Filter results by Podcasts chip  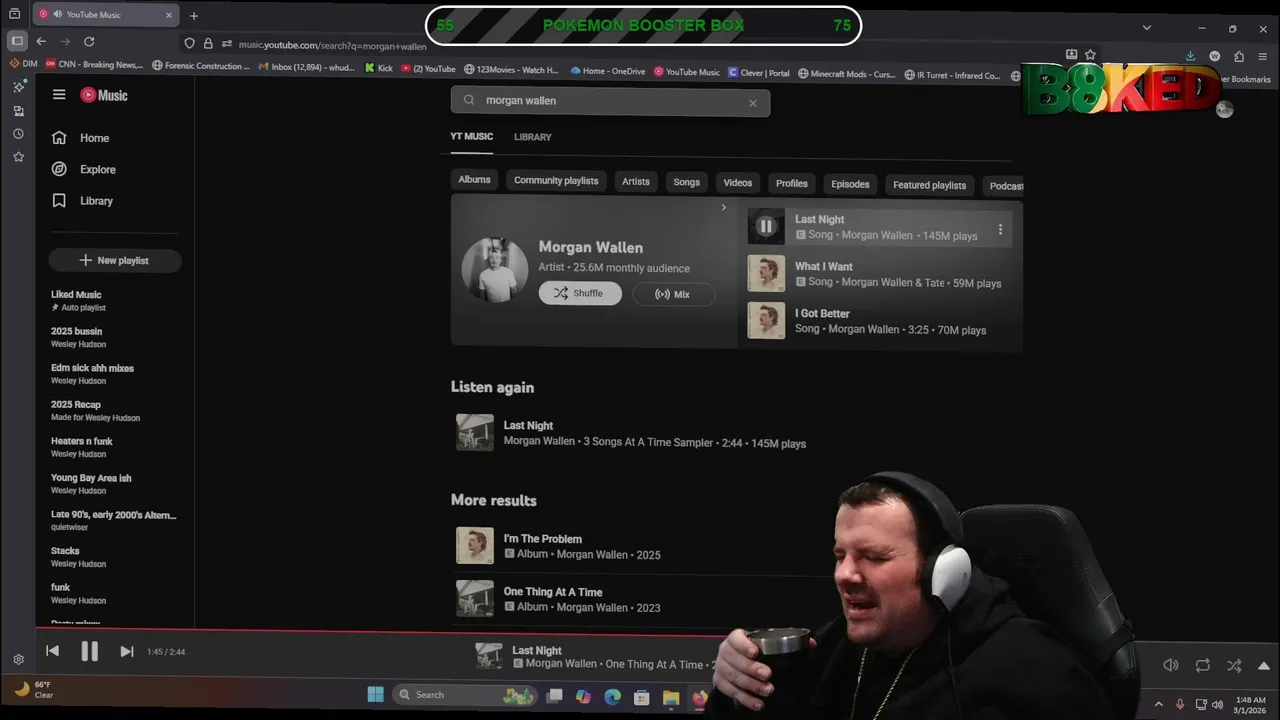pos(1006,186)
